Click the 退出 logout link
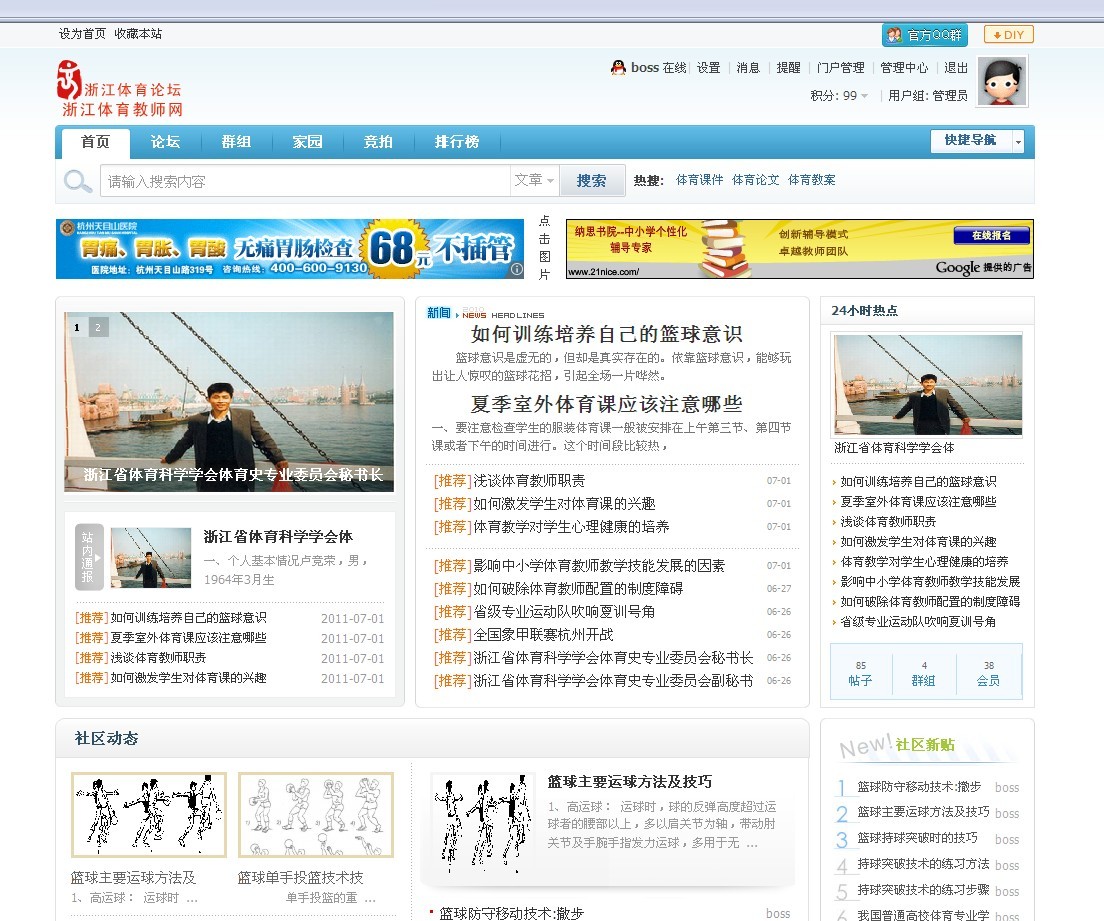This screenshot has height=921, width=1104. coord(955,68)
